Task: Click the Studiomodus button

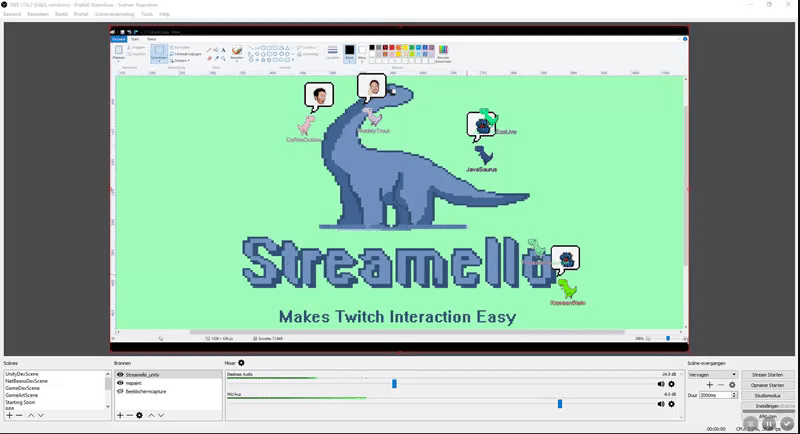Action: 767,396
